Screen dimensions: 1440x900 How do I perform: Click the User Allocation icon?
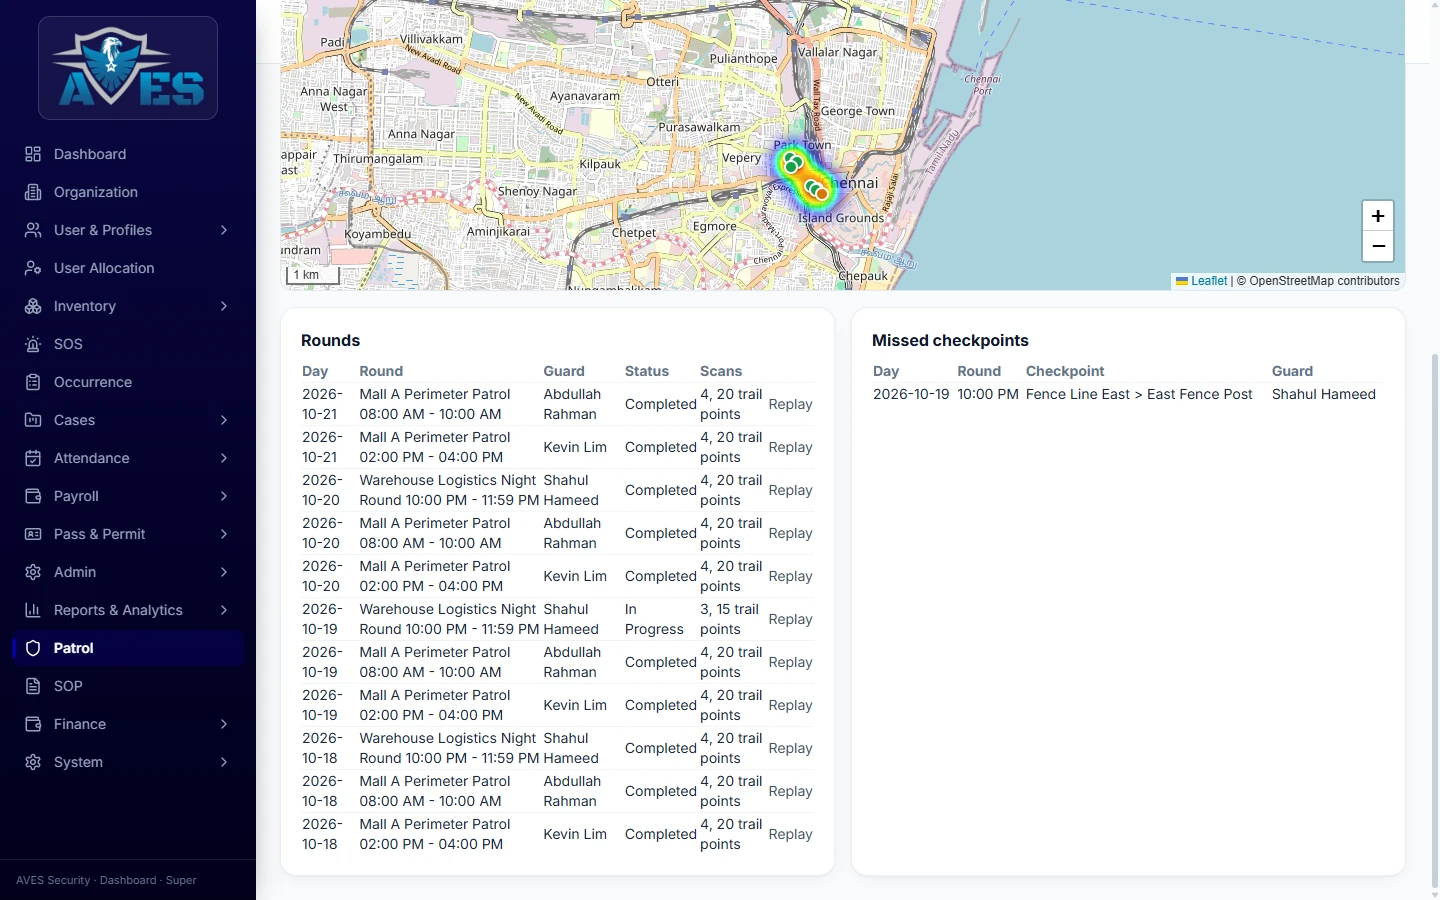click(x=33, y=268)
